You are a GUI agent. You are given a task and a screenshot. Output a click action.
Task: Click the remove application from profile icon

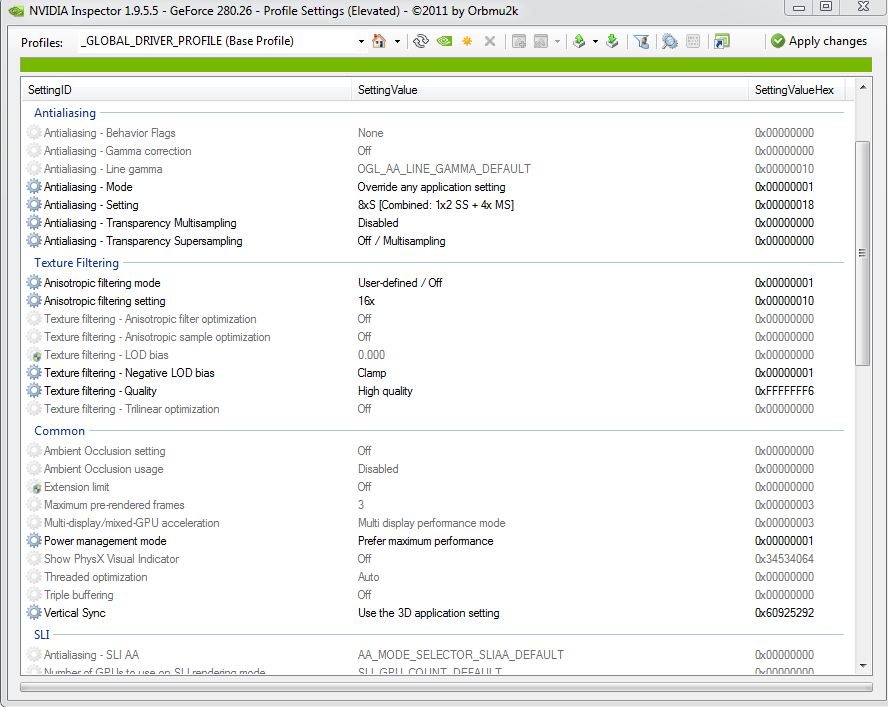[x=541, y=41]
